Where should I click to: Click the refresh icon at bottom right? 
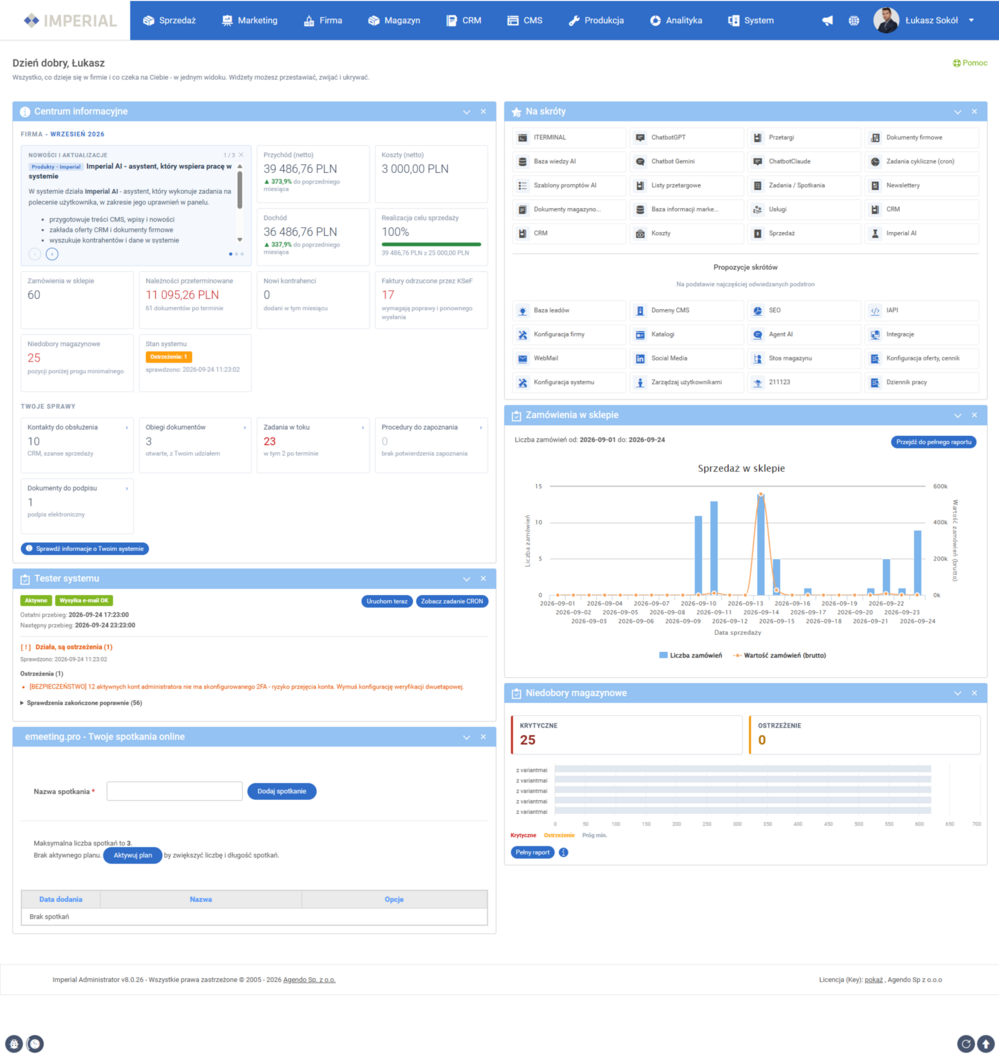coord(965,1044)
